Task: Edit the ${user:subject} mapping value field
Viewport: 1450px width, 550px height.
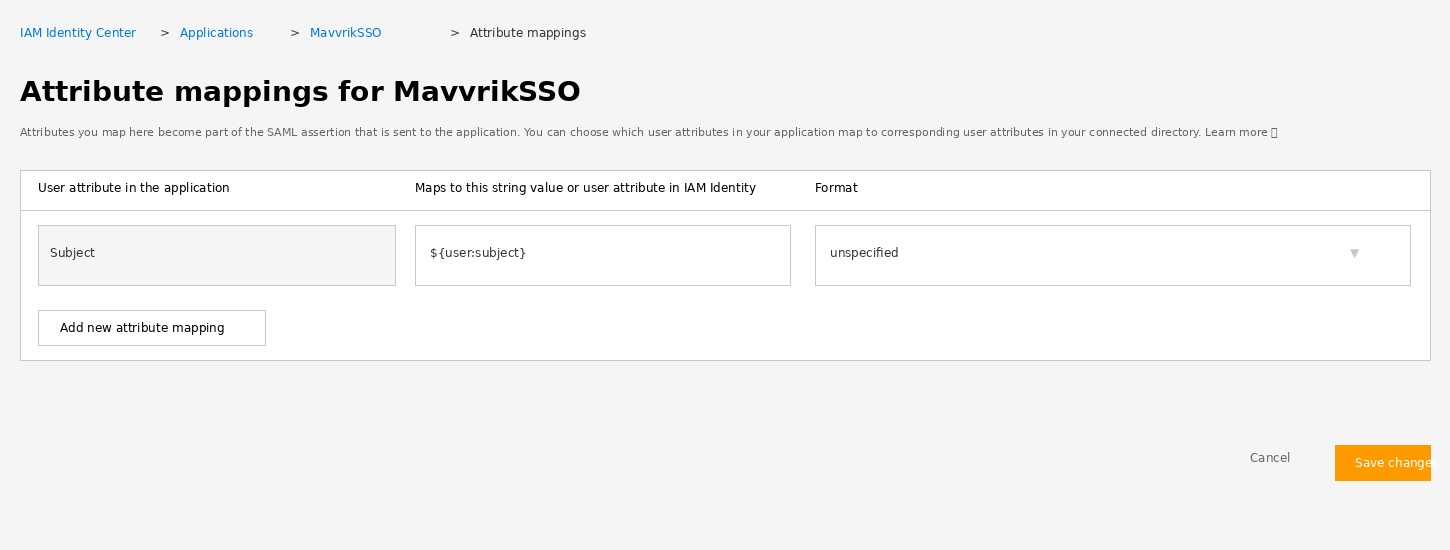Action: point(603,255)
